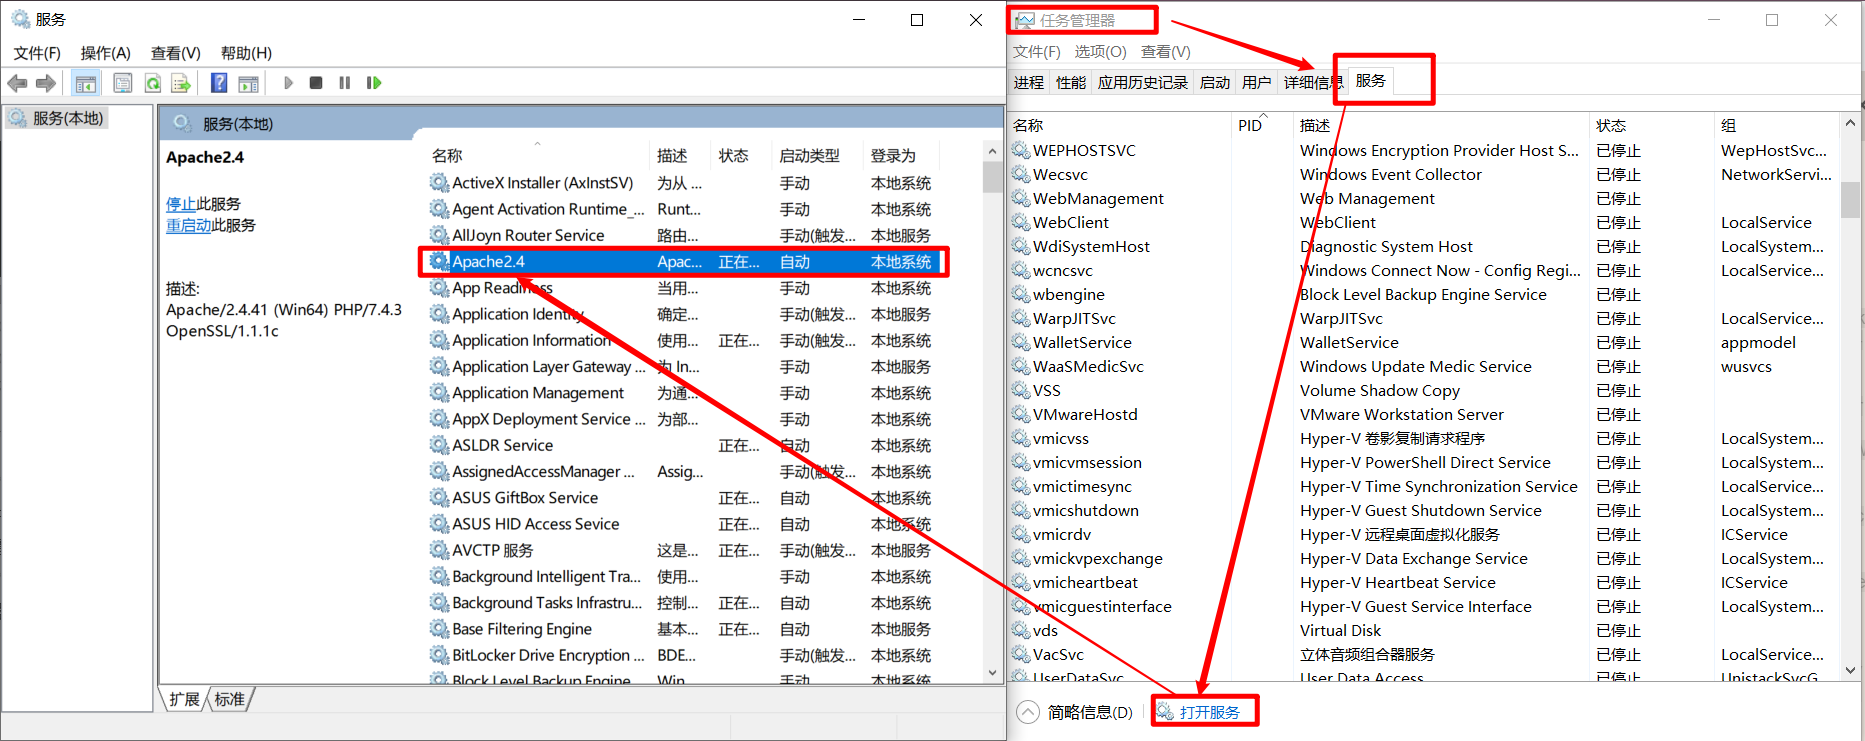The height and width of the screenshot is (741, 1865).
Task: Click the Export List toolbar icon
Action: click(x=181, y=83)
